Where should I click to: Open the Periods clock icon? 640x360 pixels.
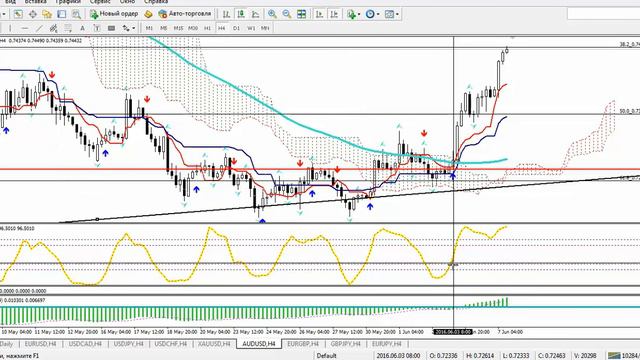click(x=370, y=14)
